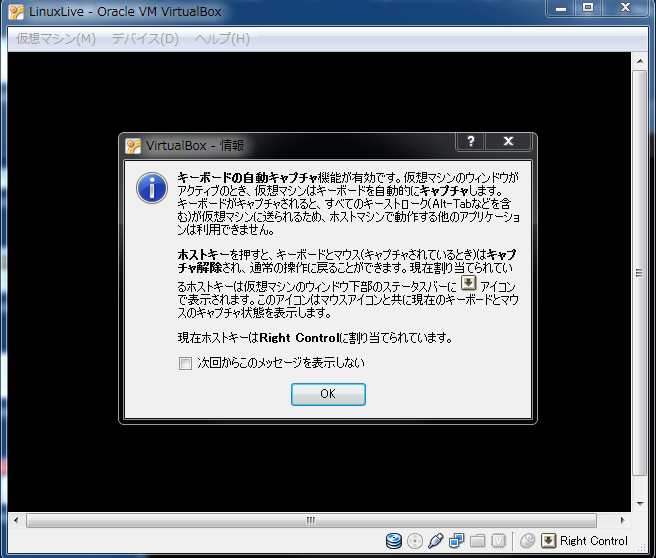
Task: Maximize the LinuxLive VirtualBox window
Action: pos(588,8)
